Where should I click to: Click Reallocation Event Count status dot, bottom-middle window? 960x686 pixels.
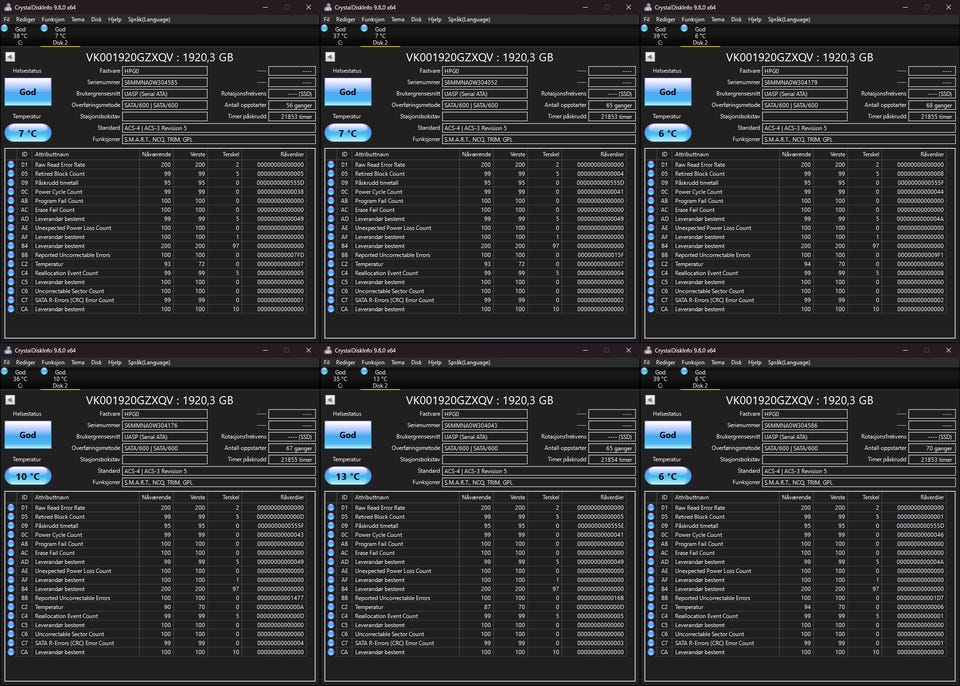(331, 616)
